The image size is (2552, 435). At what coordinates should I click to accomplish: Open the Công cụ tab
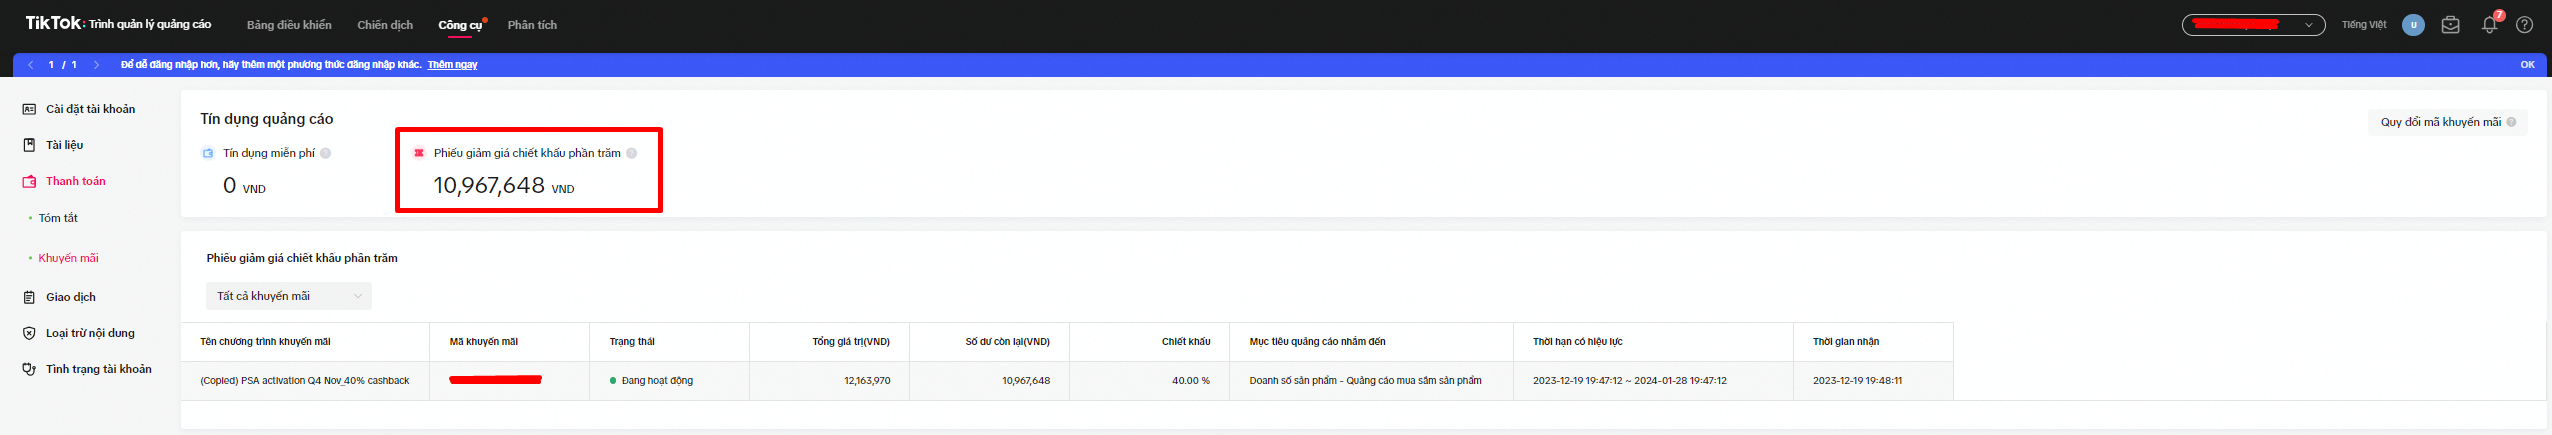[460, 25]
